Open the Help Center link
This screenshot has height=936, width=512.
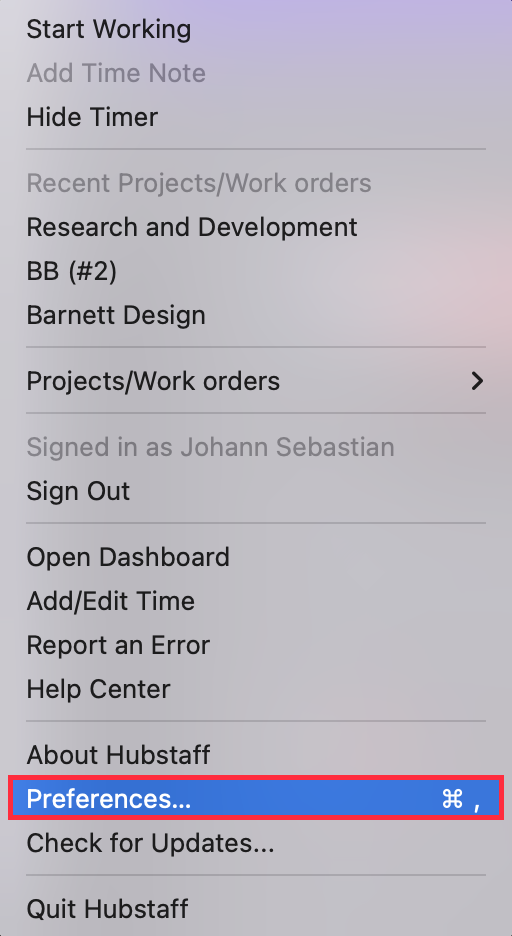(256, 689)
